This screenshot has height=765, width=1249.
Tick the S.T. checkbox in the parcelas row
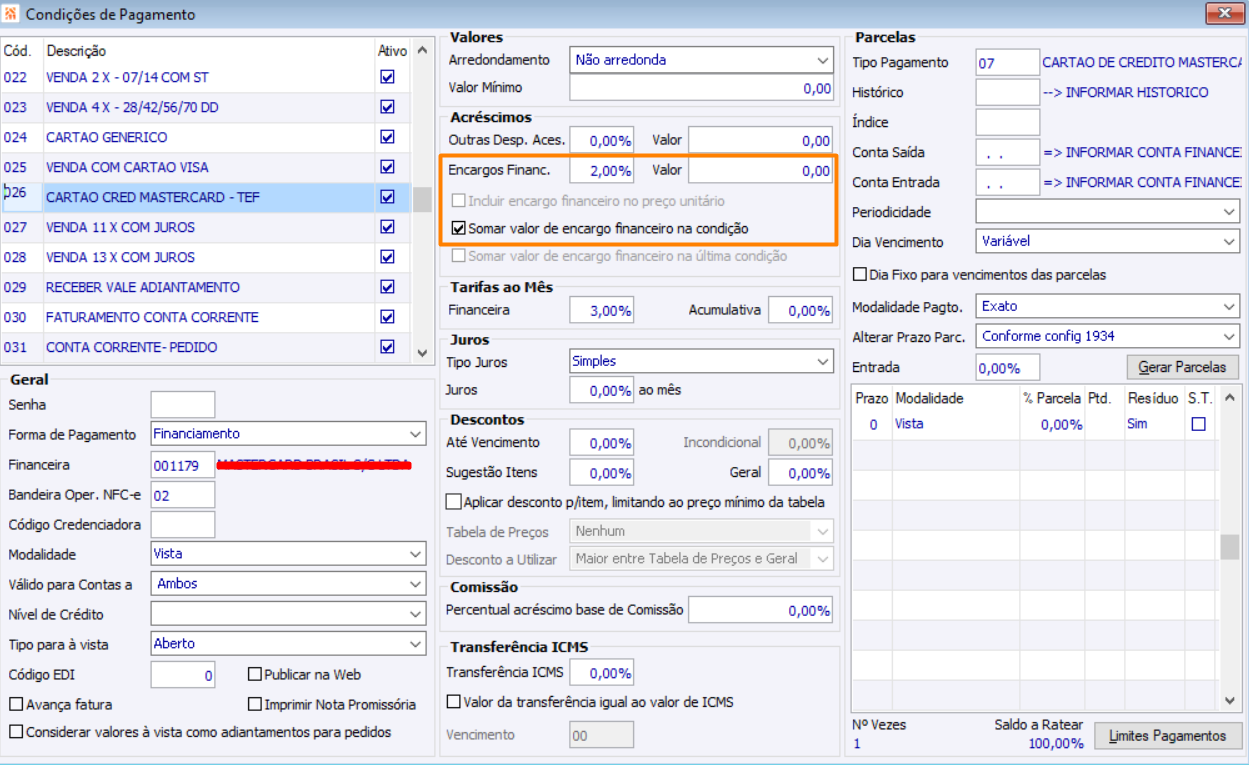pyautogui.click(x=1198, y=425)
